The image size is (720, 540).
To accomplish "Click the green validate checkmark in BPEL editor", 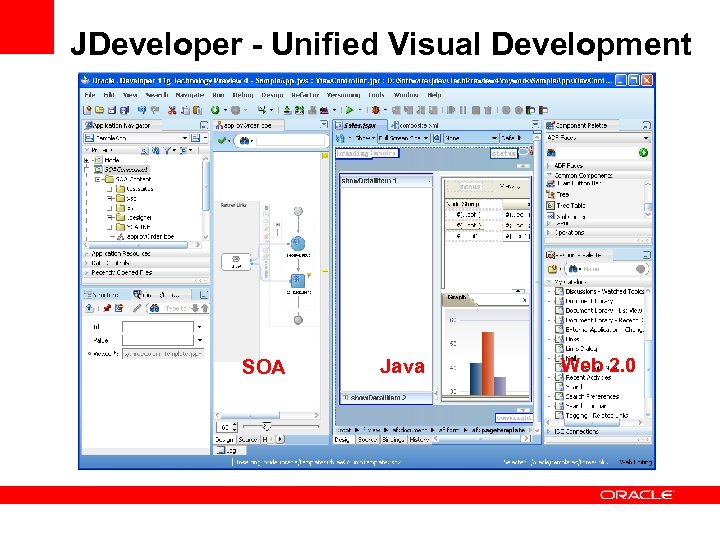I will [222, 141].
